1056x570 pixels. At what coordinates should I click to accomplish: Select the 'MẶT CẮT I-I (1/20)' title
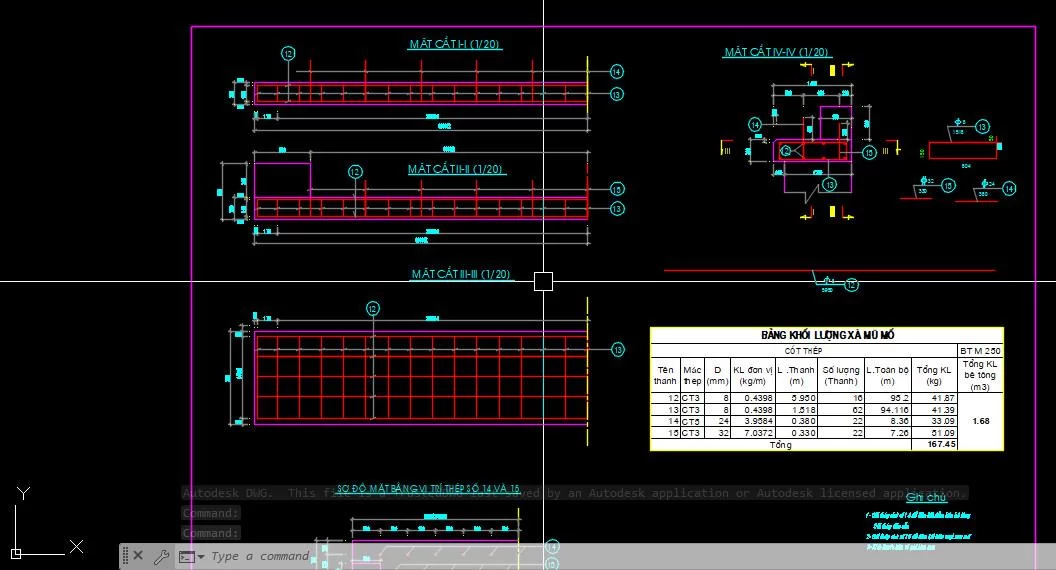[455, 44]
